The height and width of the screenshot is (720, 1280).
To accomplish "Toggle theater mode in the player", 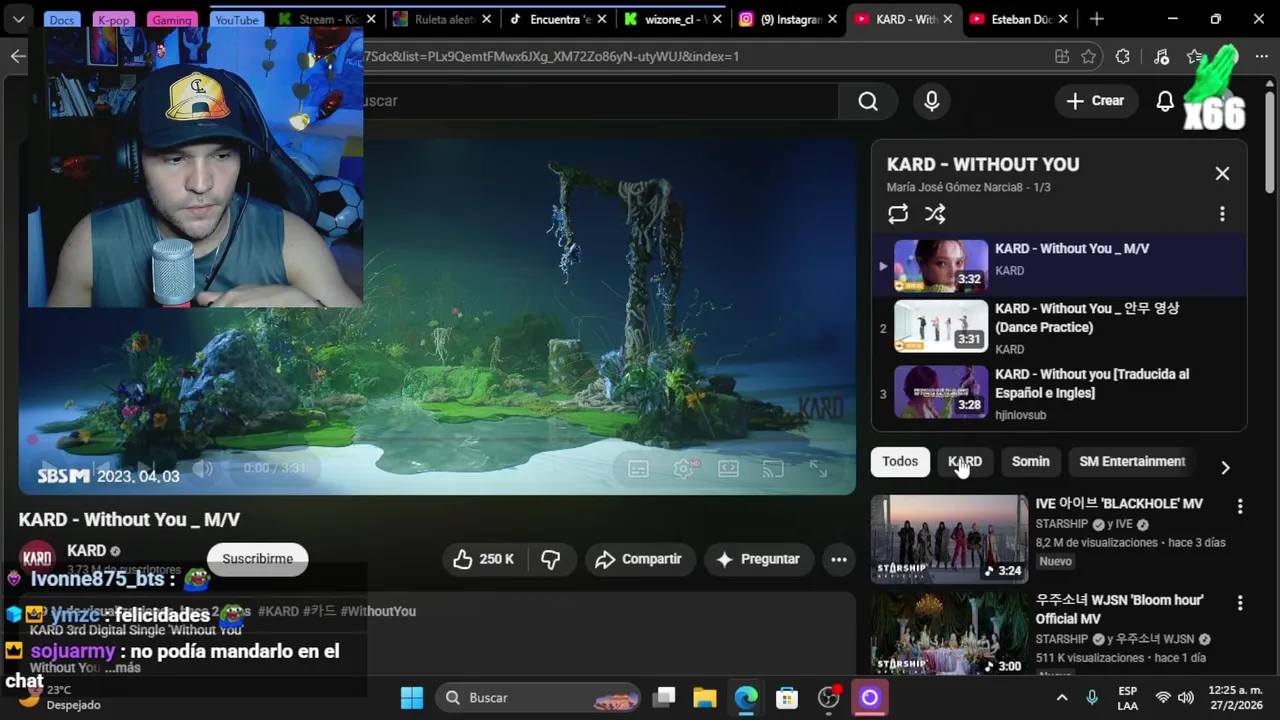I will tap(728, 469).
